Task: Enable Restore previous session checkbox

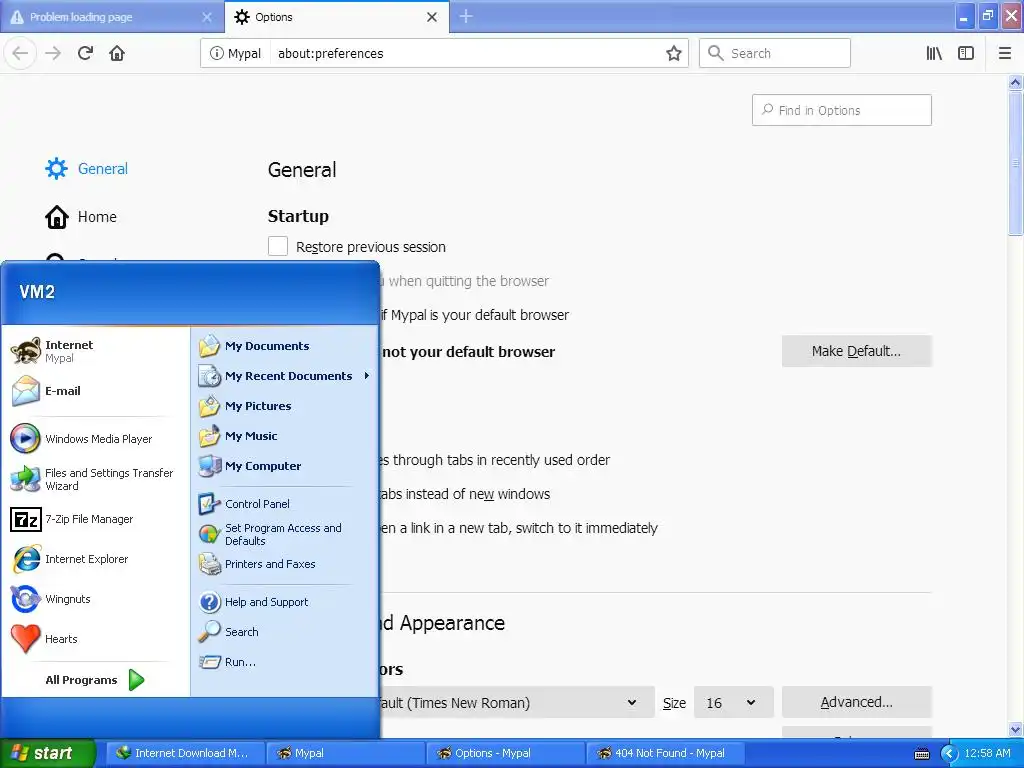Action: [278, 246]
